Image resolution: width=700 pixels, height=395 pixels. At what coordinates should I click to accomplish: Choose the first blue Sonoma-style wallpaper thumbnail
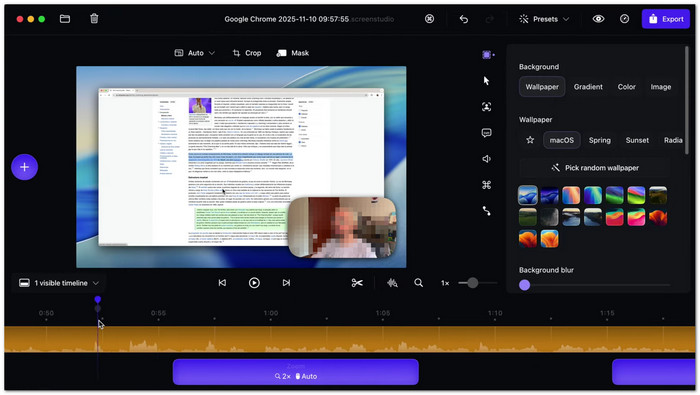pos(528,195)
